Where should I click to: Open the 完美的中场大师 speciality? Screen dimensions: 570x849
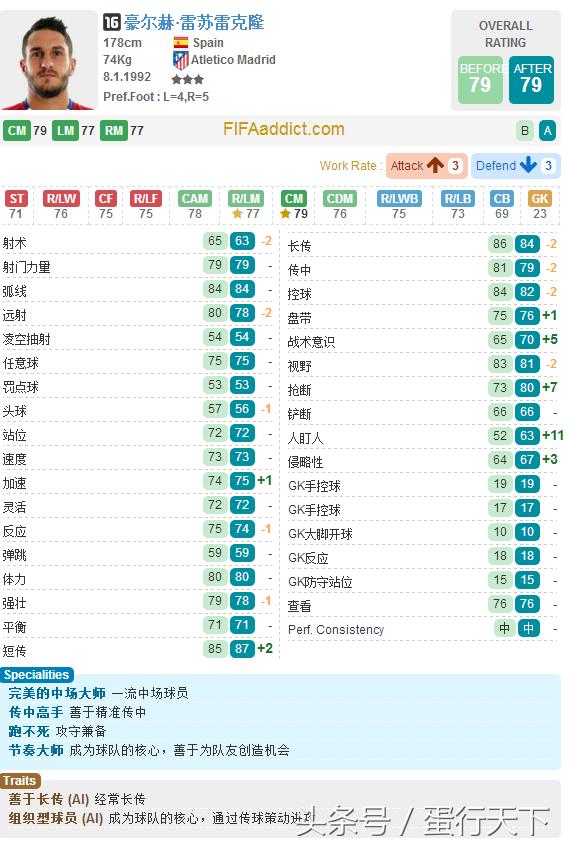pyautogui.click(x=57, y=693)
